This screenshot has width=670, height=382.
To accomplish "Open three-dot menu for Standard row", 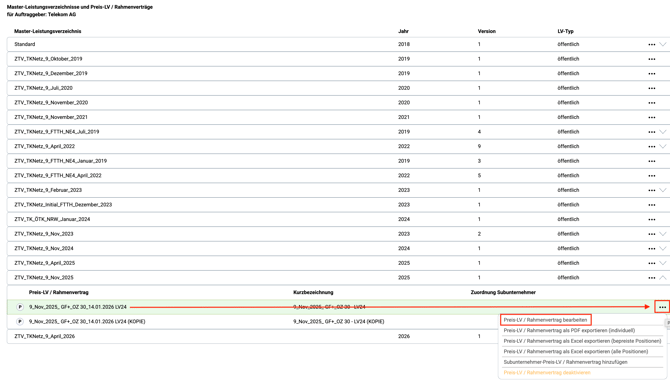I will pyautogui.click(x=651, y=44).
